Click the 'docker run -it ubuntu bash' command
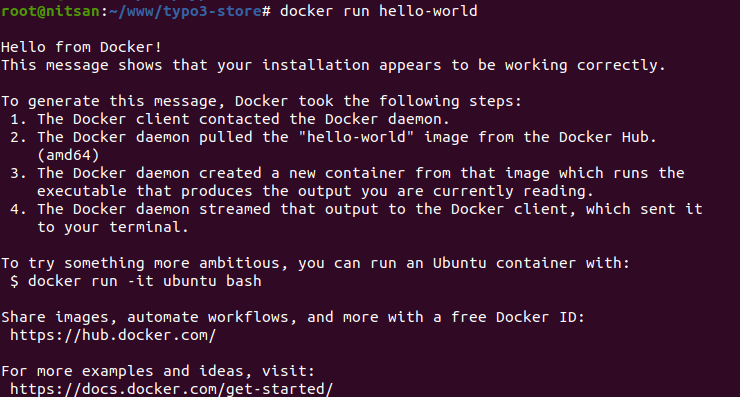740x397 pixels. tap(144, 281)
